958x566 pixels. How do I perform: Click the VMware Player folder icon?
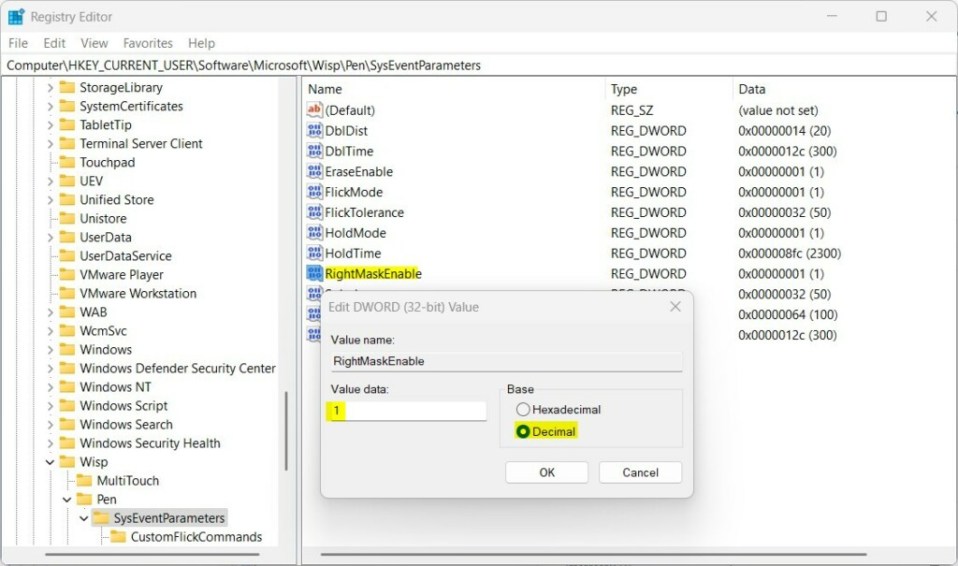click(x=67, y=275)
